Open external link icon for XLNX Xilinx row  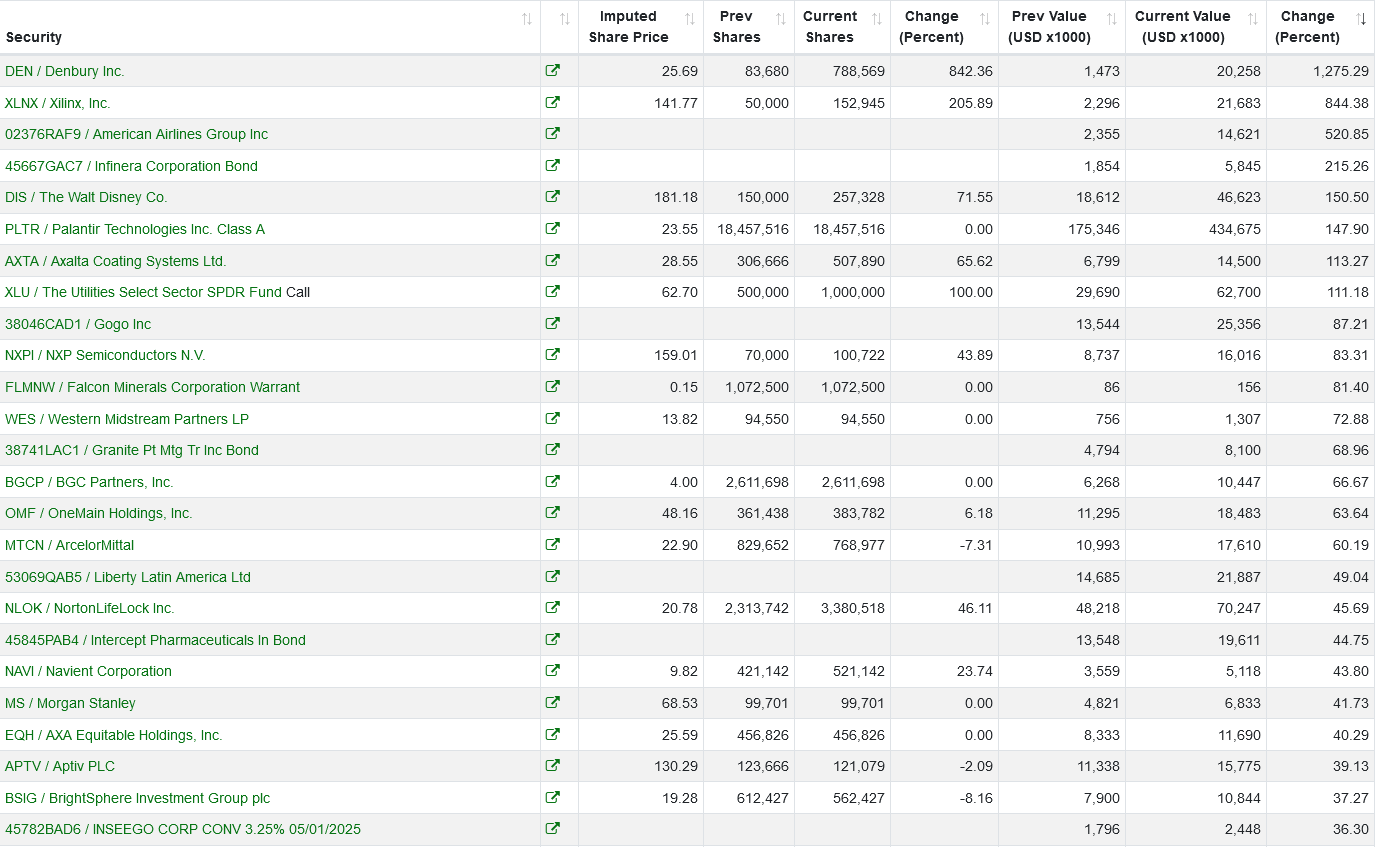point(553,102)
